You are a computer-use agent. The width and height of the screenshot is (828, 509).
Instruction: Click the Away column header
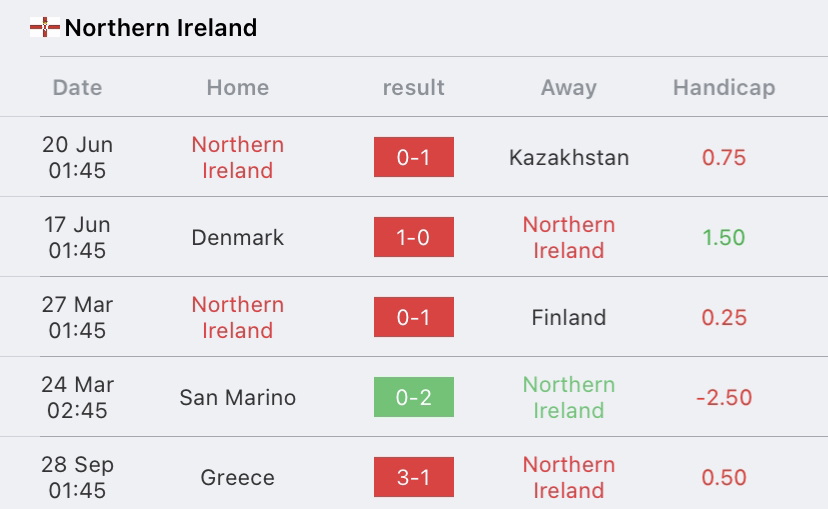(569, 87)
